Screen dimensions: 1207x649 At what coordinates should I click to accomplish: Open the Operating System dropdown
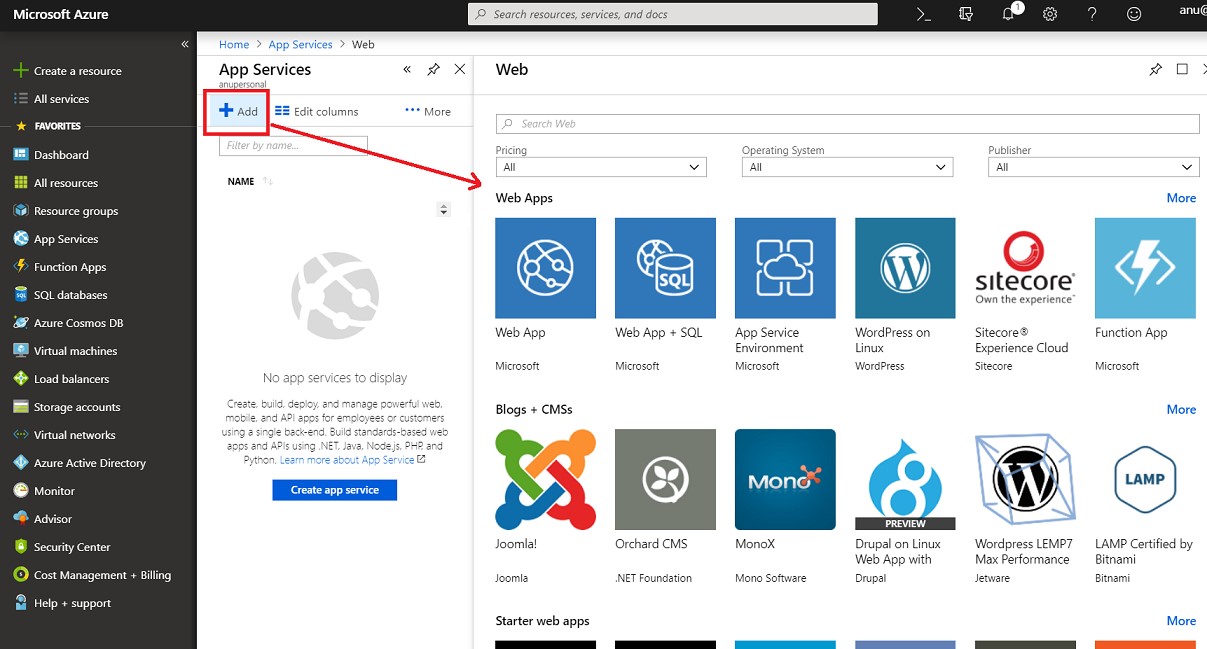pos(847,167)
